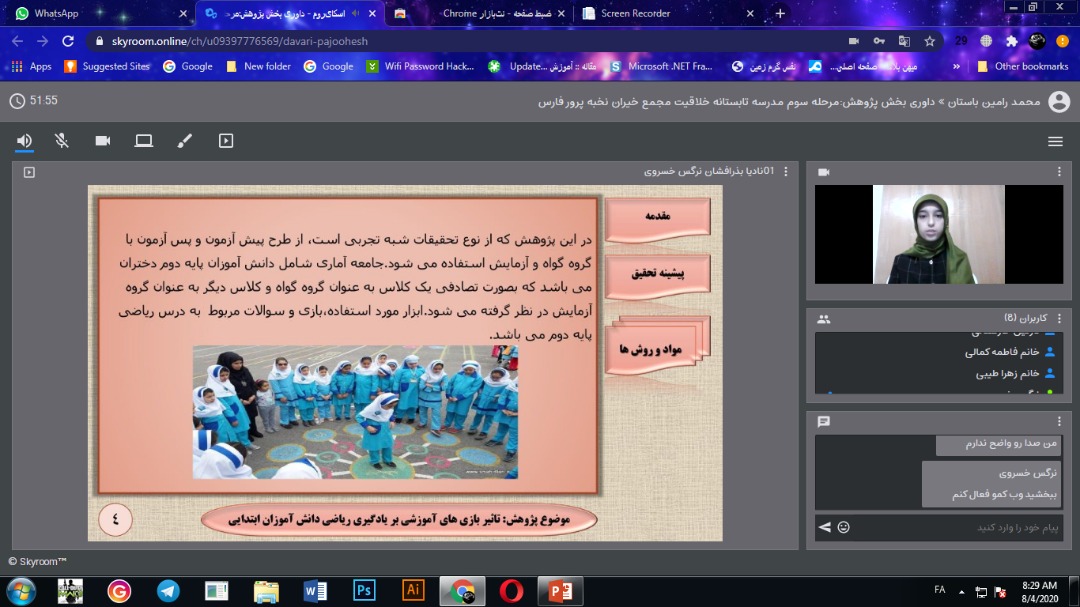Click the session timer clock icon
Viewport: 1080px width, 607px height.
tap(17, 101)
